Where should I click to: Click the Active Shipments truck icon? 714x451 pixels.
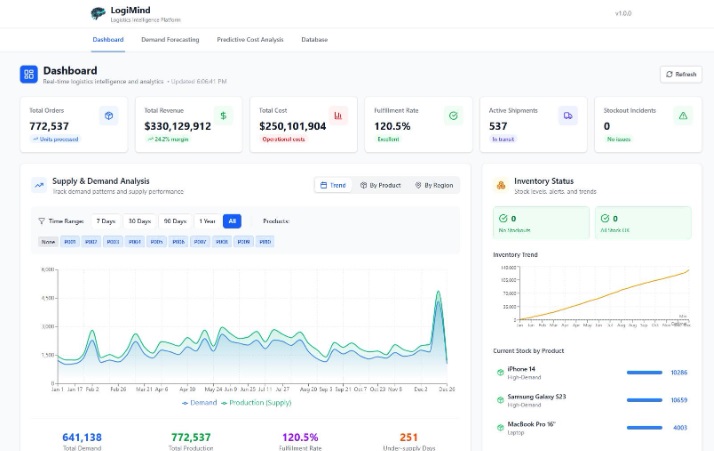pyautogui.click(x=568, y=116)
